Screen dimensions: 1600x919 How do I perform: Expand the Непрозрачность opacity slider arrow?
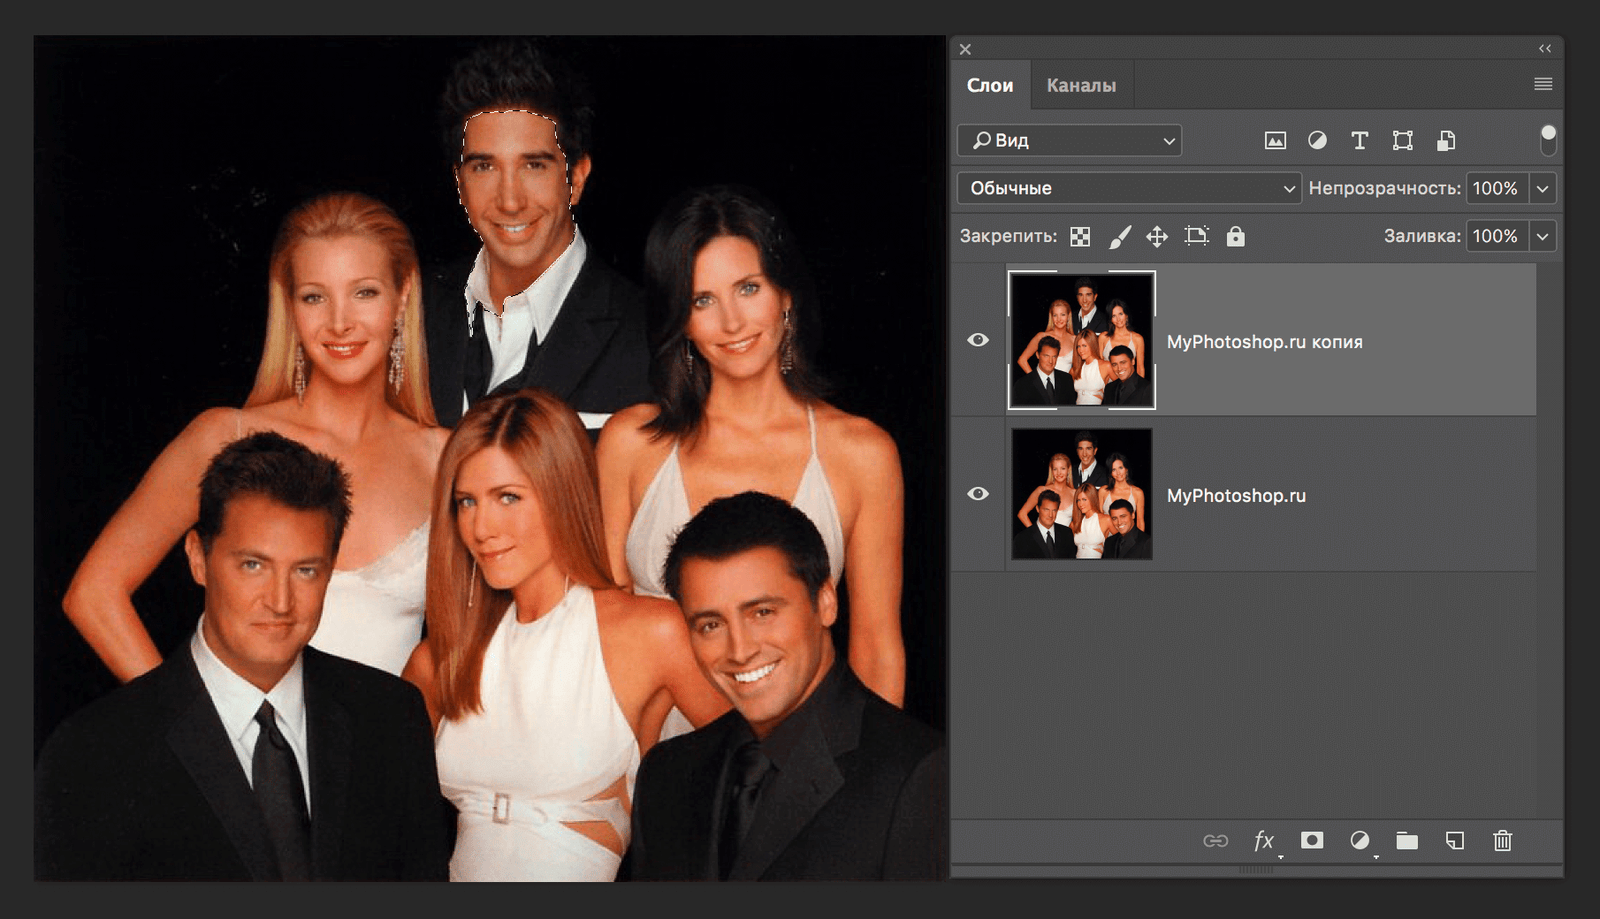1543,188
